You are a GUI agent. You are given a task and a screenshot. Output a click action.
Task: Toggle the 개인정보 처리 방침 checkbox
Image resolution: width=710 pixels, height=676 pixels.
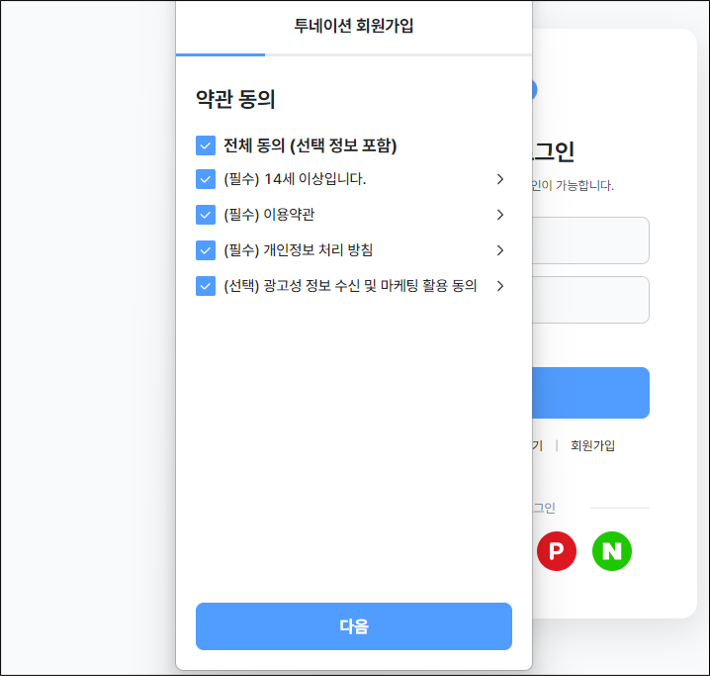206,250
